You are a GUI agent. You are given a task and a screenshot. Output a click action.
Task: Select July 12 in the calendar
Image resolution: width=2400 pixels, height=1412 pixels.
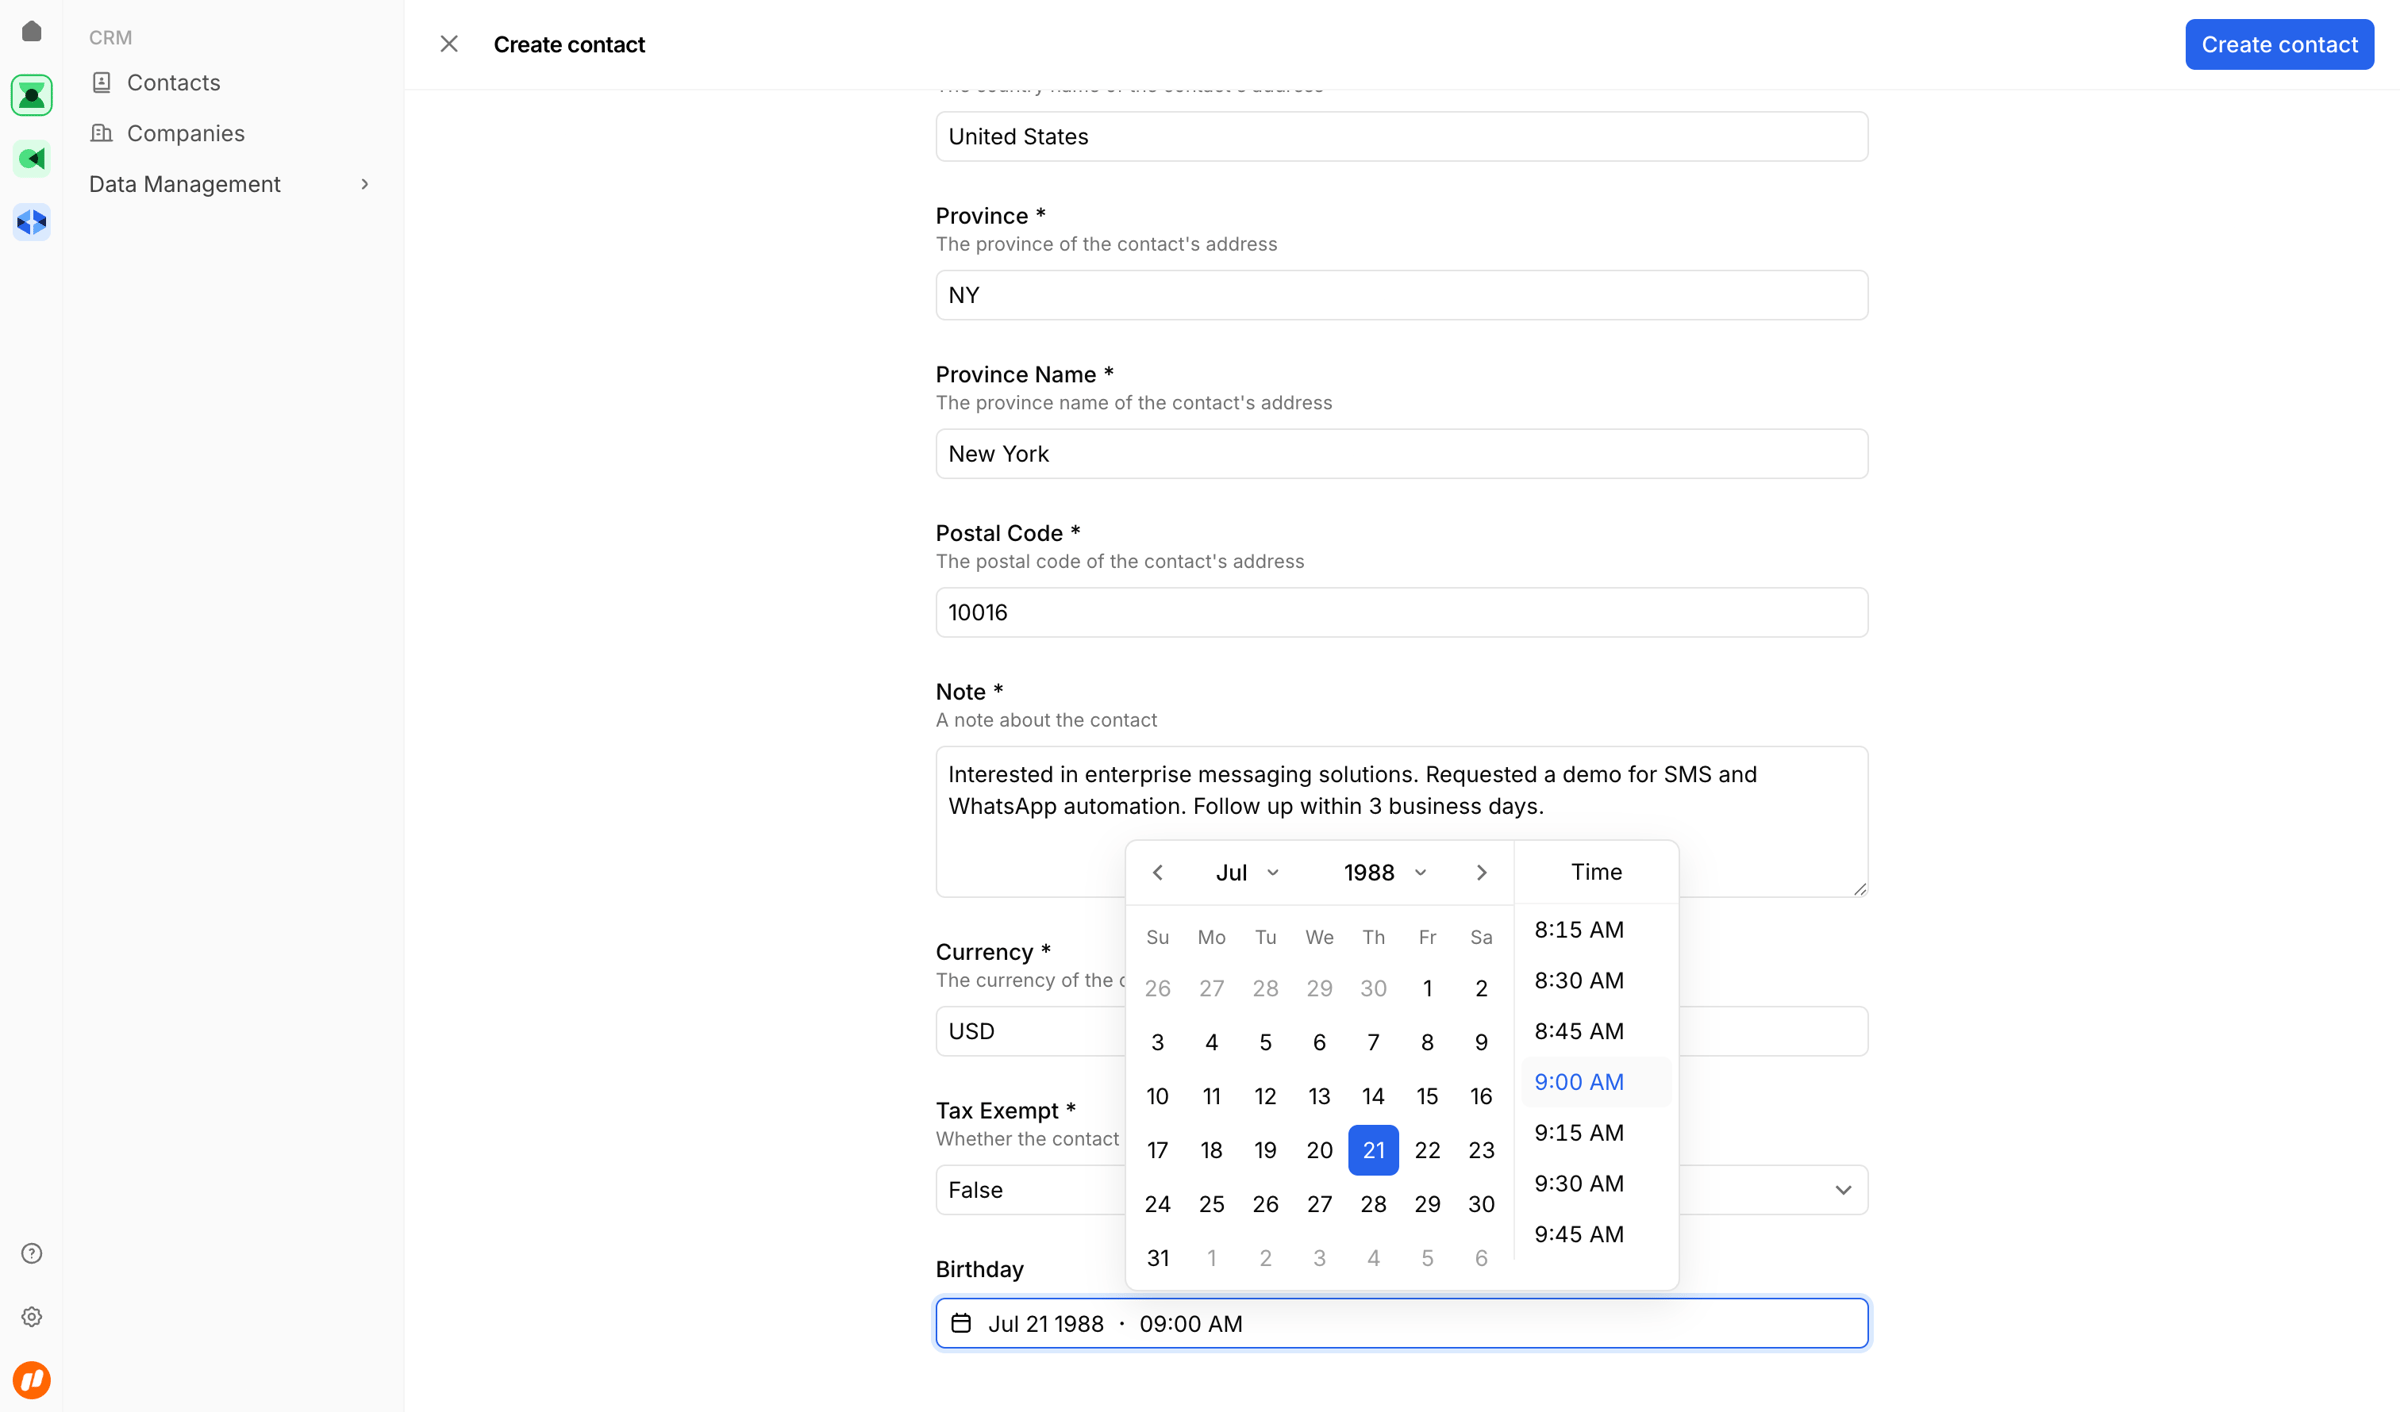1265,1096
